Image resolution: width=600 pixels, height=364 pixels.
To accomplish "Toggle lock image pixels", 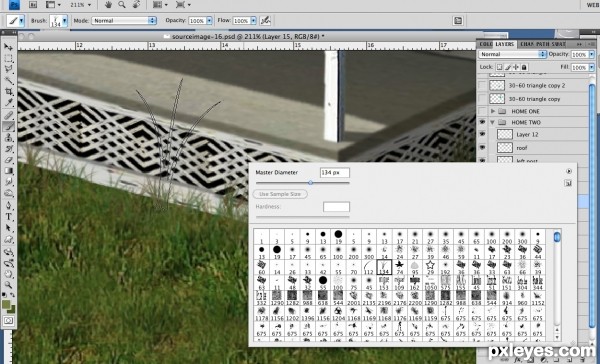I will (508, 67).
